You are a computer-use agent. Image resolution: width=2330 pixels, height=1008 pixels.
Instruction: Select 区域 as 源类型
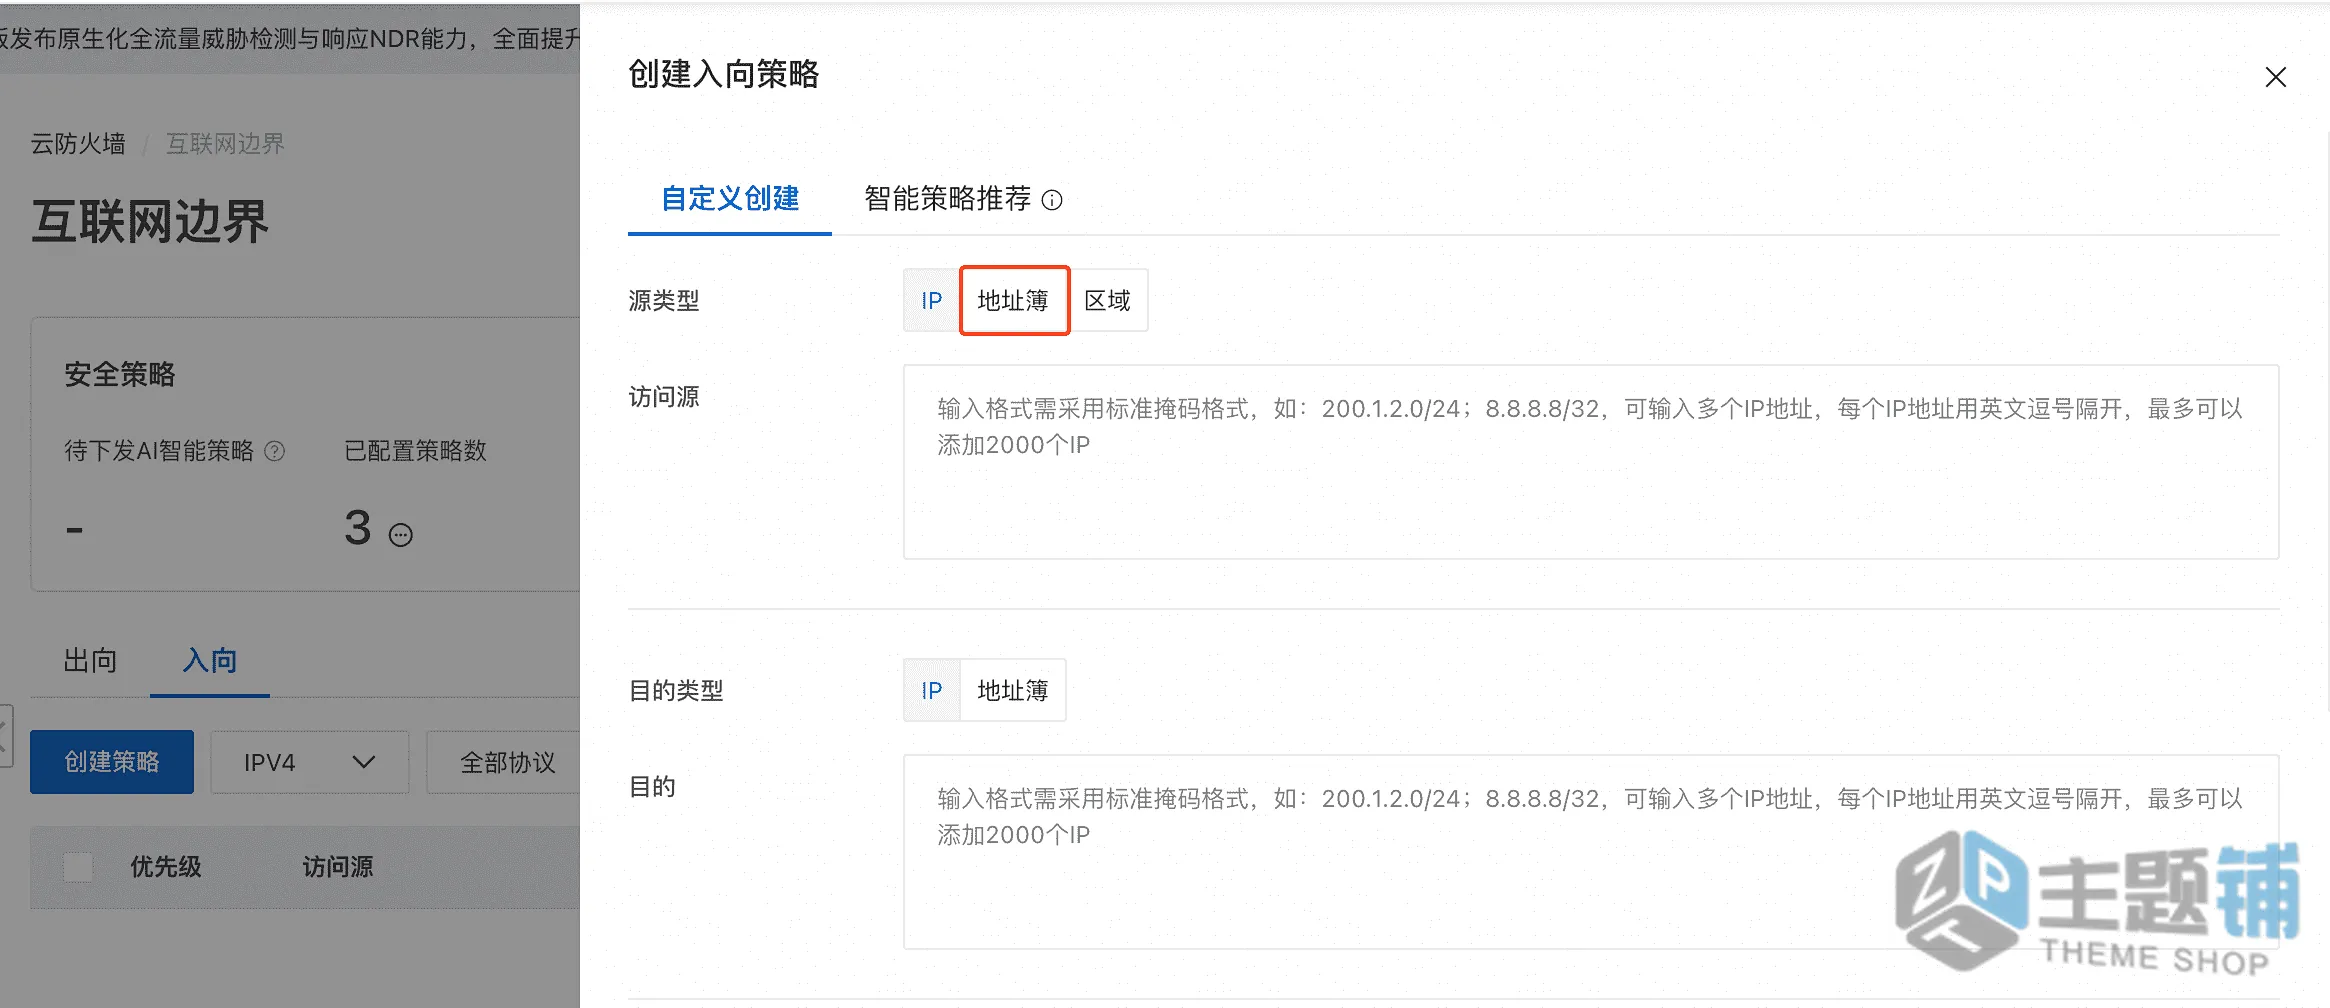pyautogui.click(x=1108, y=300)
